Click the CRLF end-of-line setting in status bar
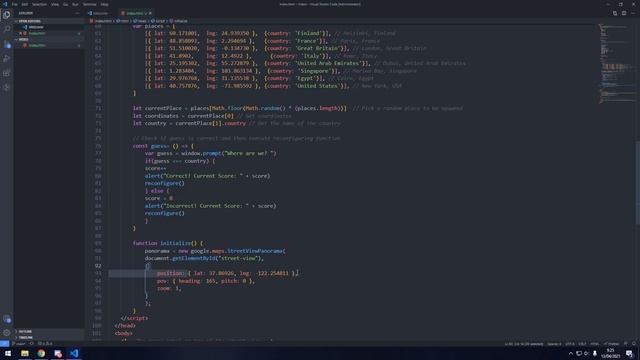The width and height of the screenshot is (640, 360). coord(582,344)
